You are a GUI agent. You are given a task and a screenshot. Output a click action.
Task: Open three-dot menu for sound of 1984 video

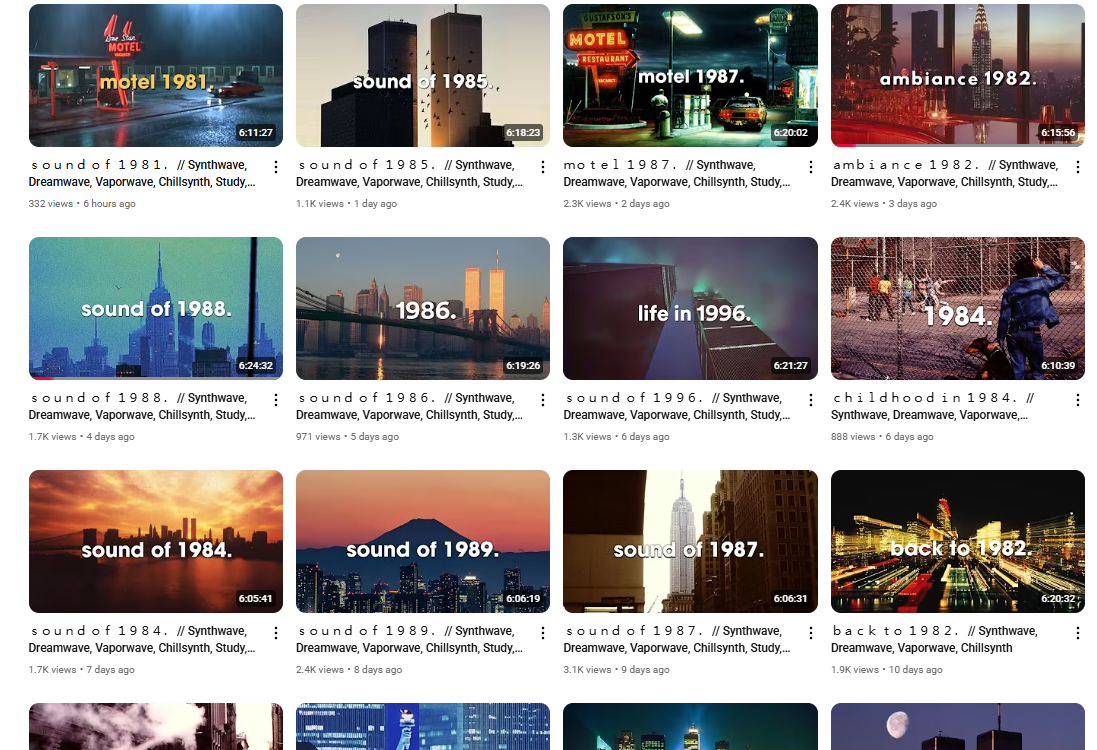click(x=276, y=632)
